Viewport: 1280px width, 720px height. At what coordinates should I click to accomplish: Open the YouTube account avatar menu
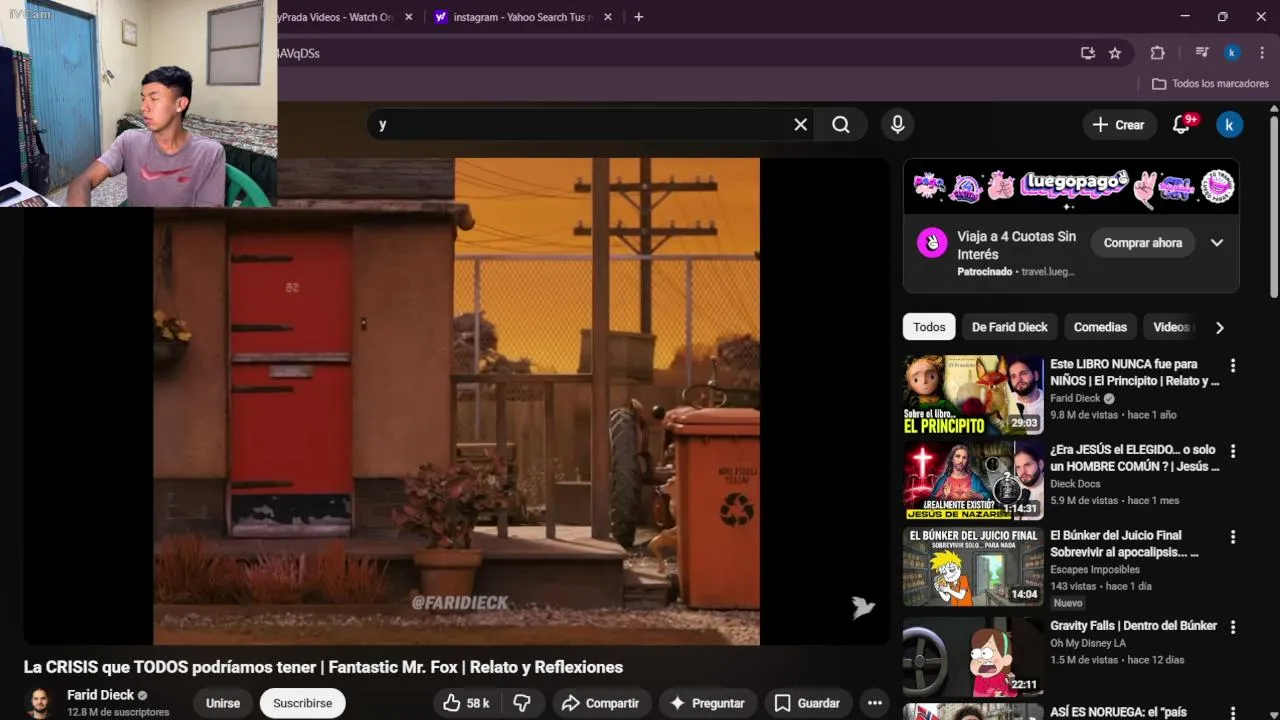[x=1229, y=124]
